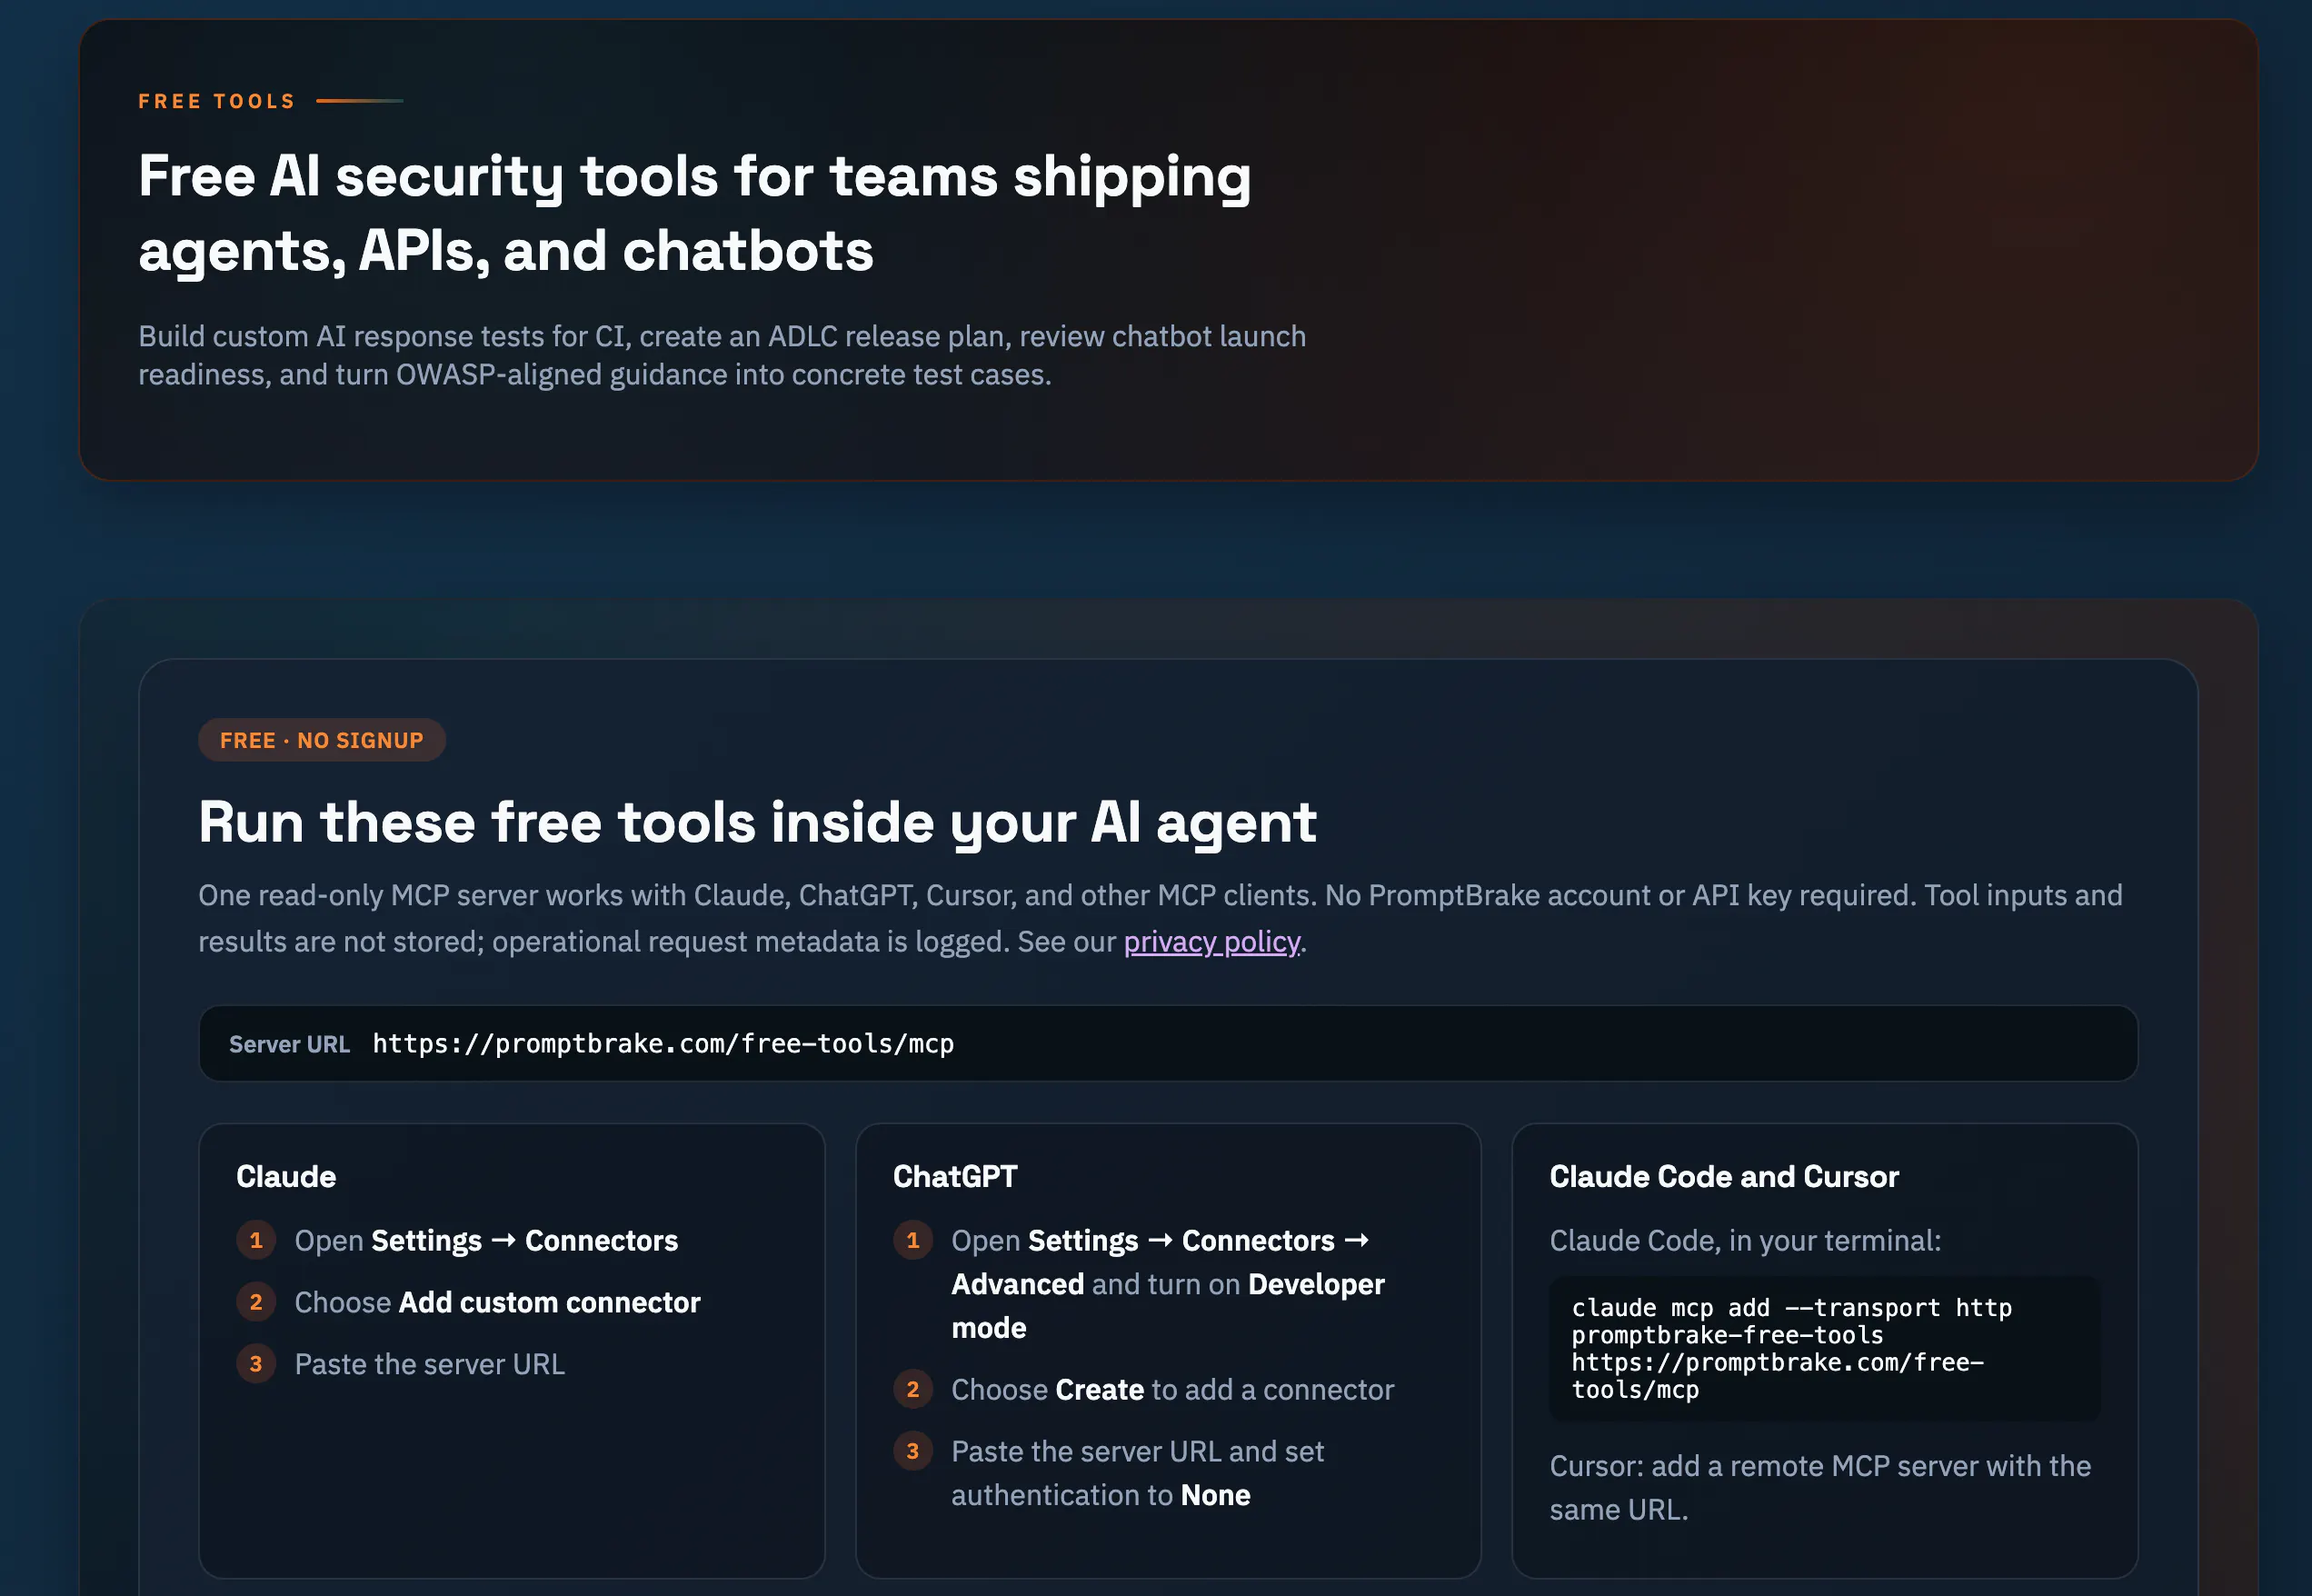
Task: Select the server URL https://promptbrake.com/free-tools/mcp text
Action: (663, 1044)
